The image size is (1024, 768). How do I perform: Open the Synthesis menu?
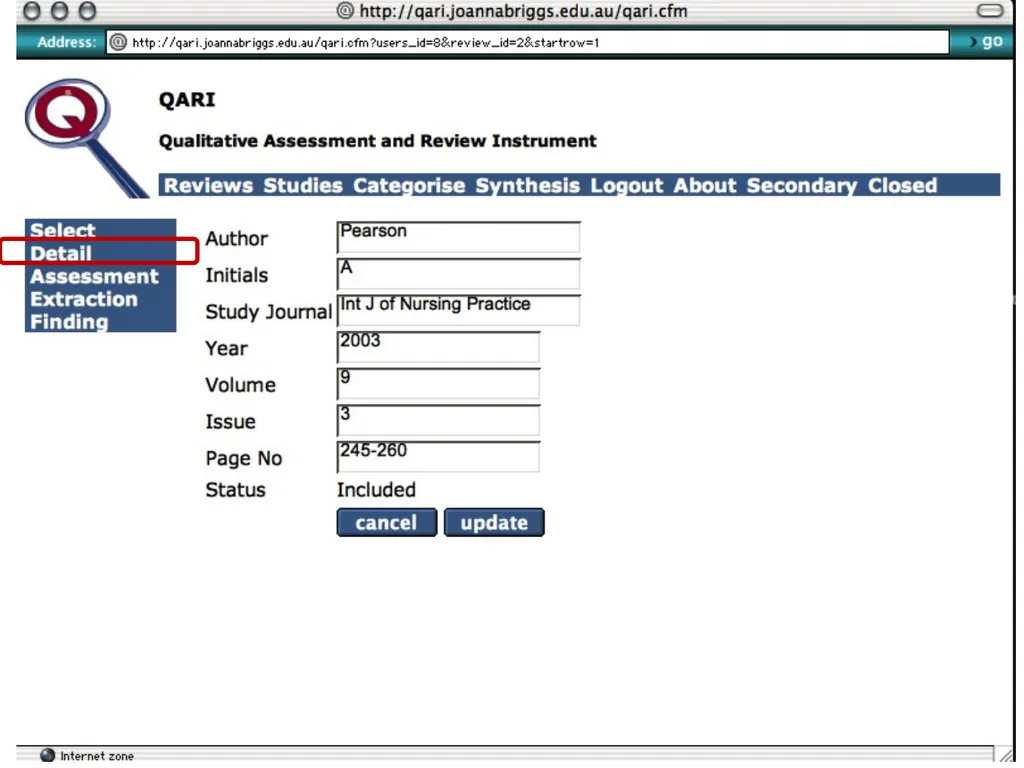[528, 185]
